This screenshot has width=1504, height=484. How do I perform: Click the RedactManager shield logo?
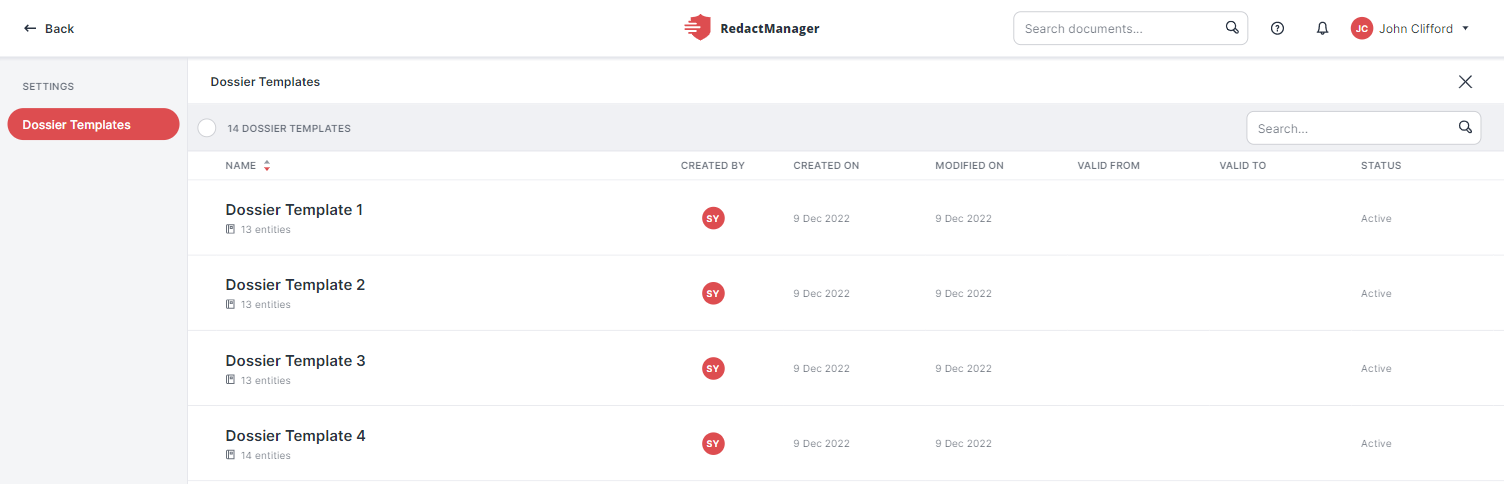point(698,28)
